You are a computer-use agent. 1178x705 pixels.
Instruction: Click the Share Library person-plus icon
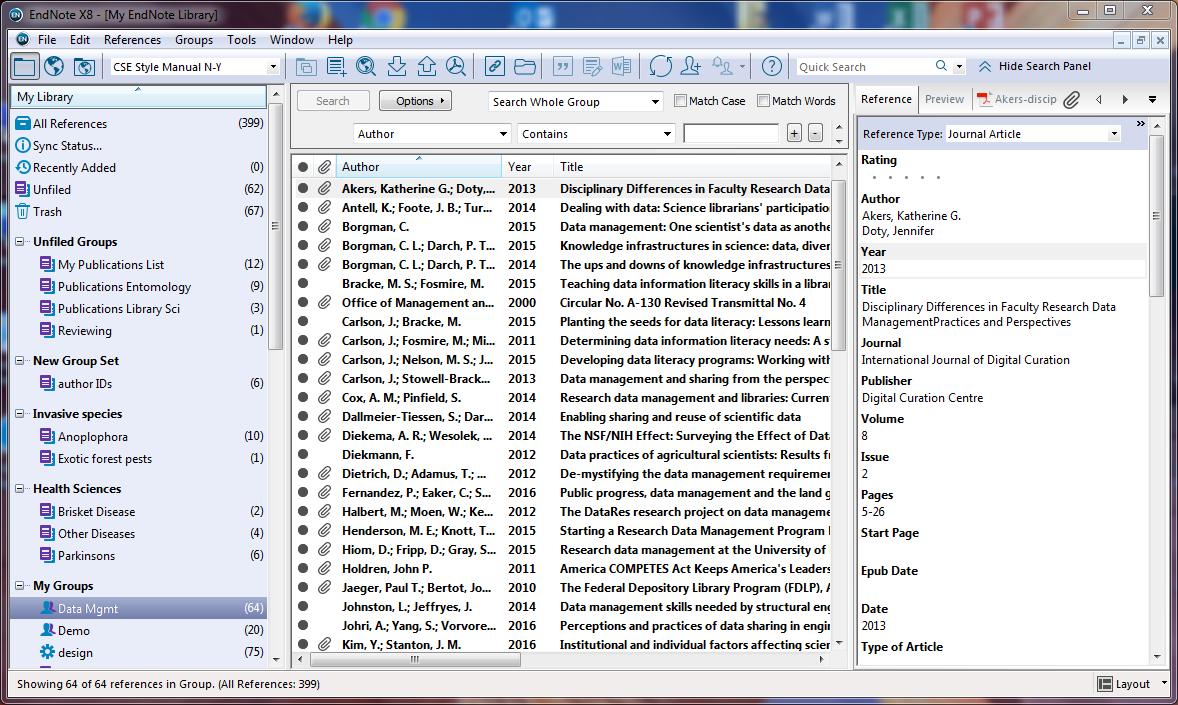click(x=690, y=66)
